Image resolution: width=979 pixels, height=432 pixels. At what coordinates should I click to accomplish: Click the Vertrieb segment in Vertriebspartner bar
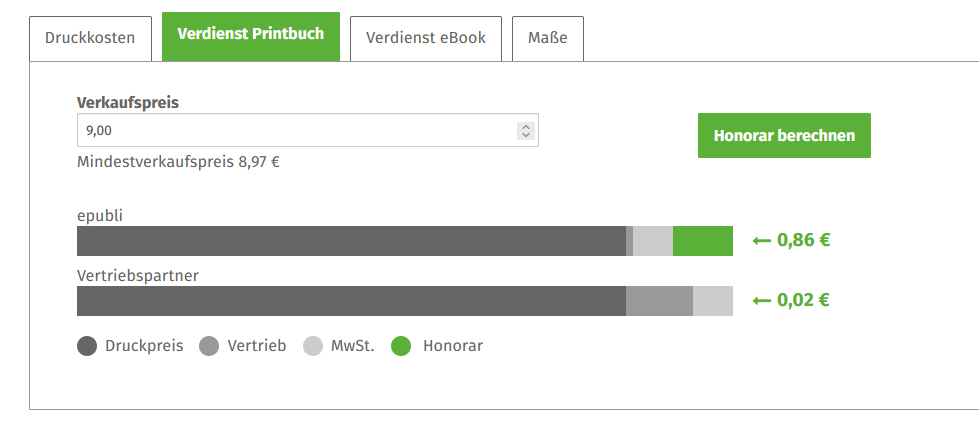click(x=659, y=301)
